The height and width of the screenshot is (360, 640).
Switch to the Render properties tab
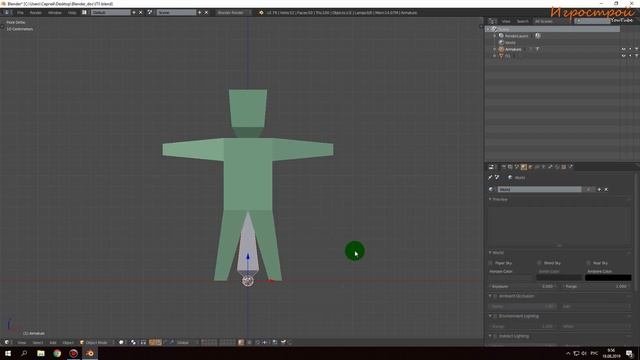[x=503, y=167]
